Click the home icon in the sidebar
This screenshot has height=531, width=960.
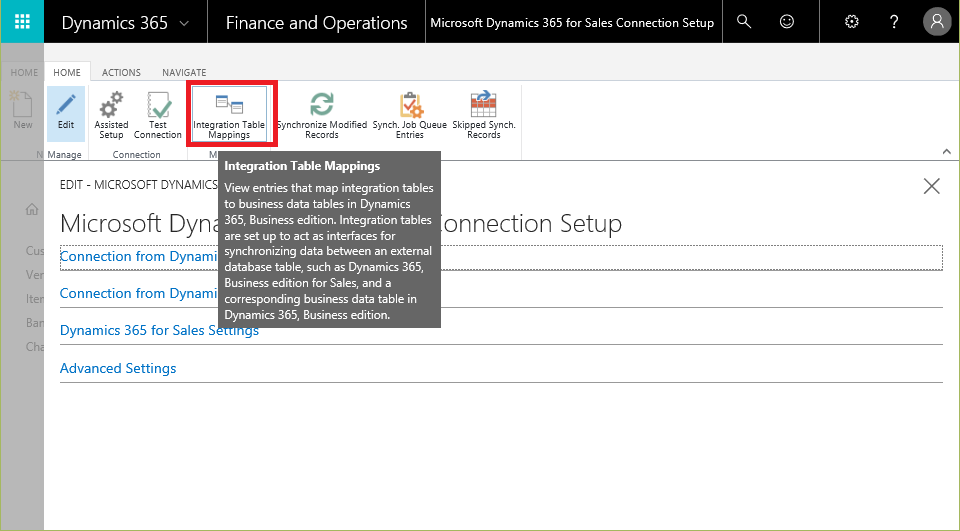[x=32, y=209]
